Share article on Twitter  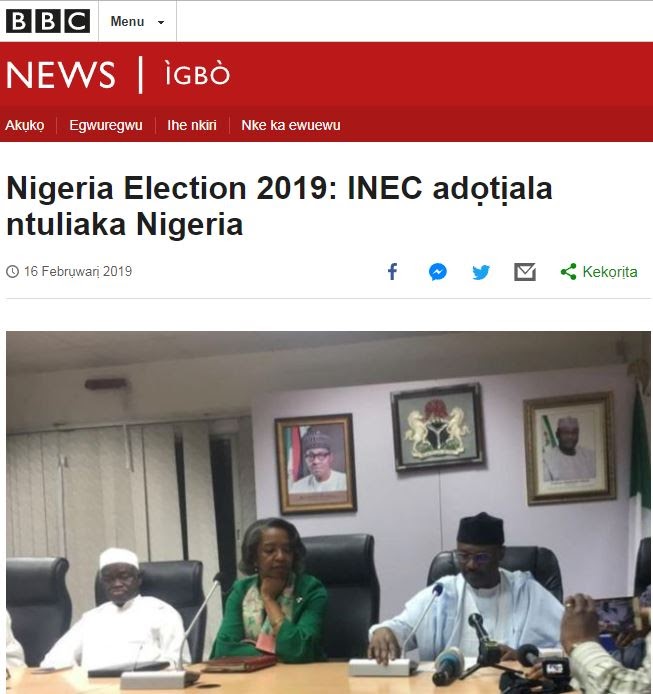click(481, 272)
